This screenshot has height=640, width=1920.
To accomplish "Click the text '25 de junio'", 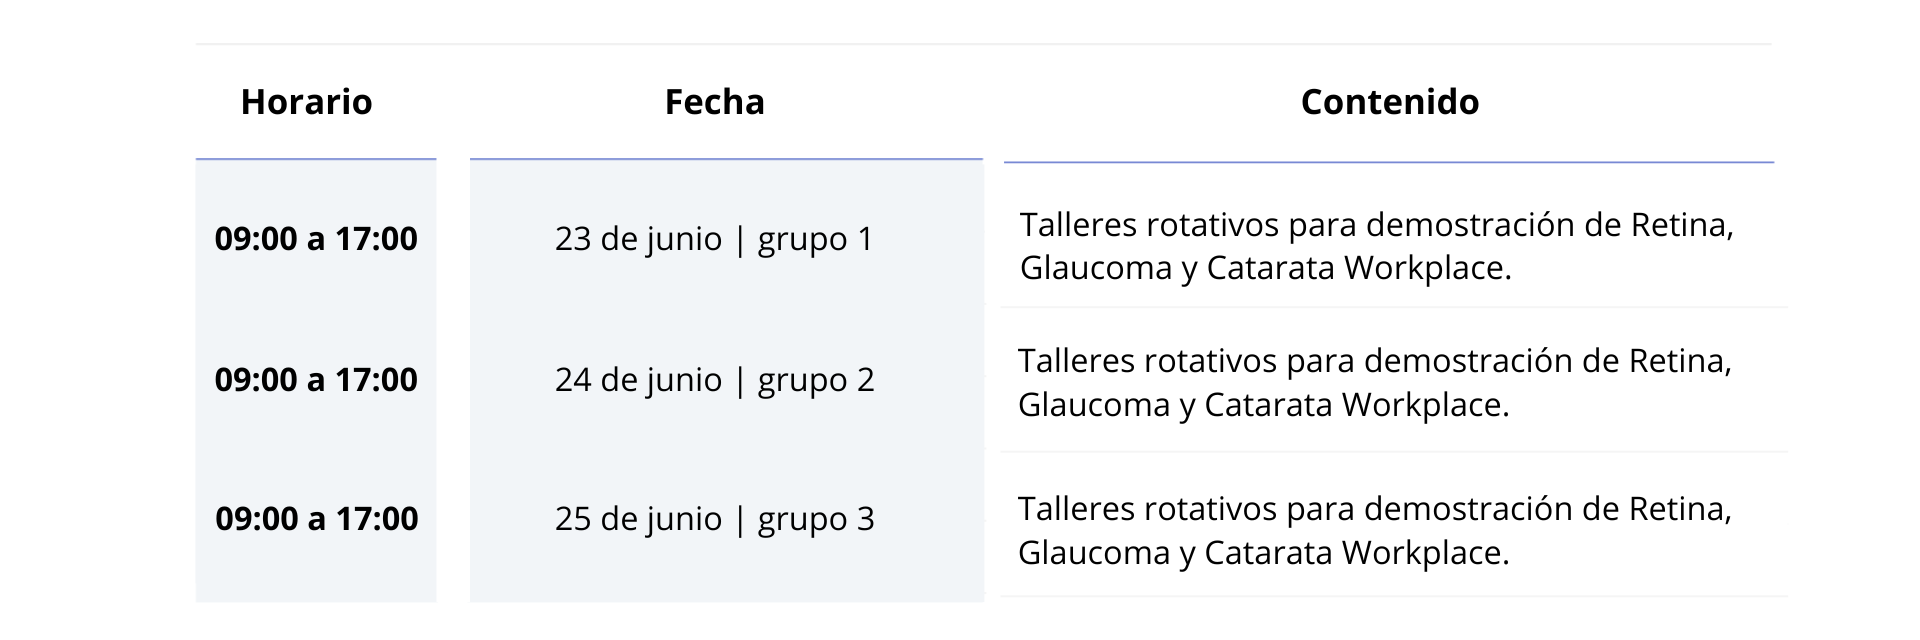I will (x=638, y=520).
